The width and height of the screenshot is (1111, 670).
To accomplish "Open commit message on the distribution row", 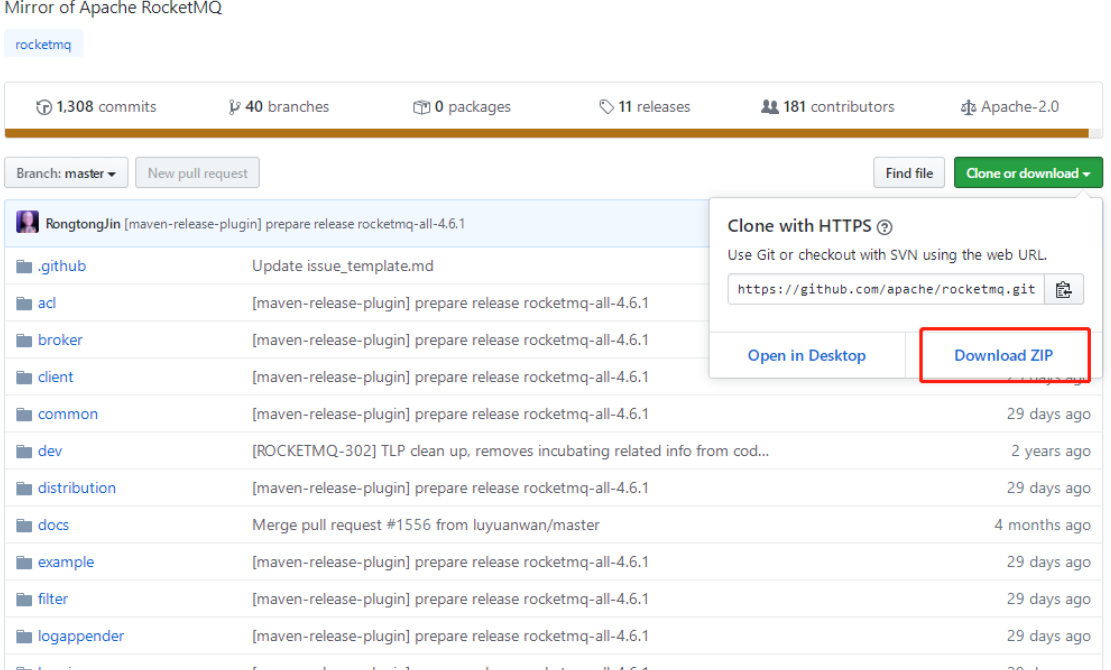I will tap(451, 488).
